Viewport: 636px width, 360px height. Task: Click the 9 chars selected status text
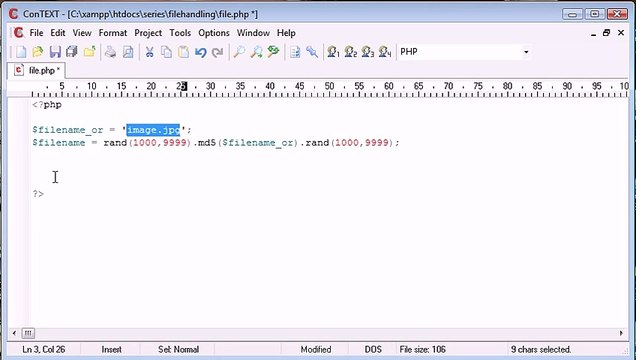[541, 349]
